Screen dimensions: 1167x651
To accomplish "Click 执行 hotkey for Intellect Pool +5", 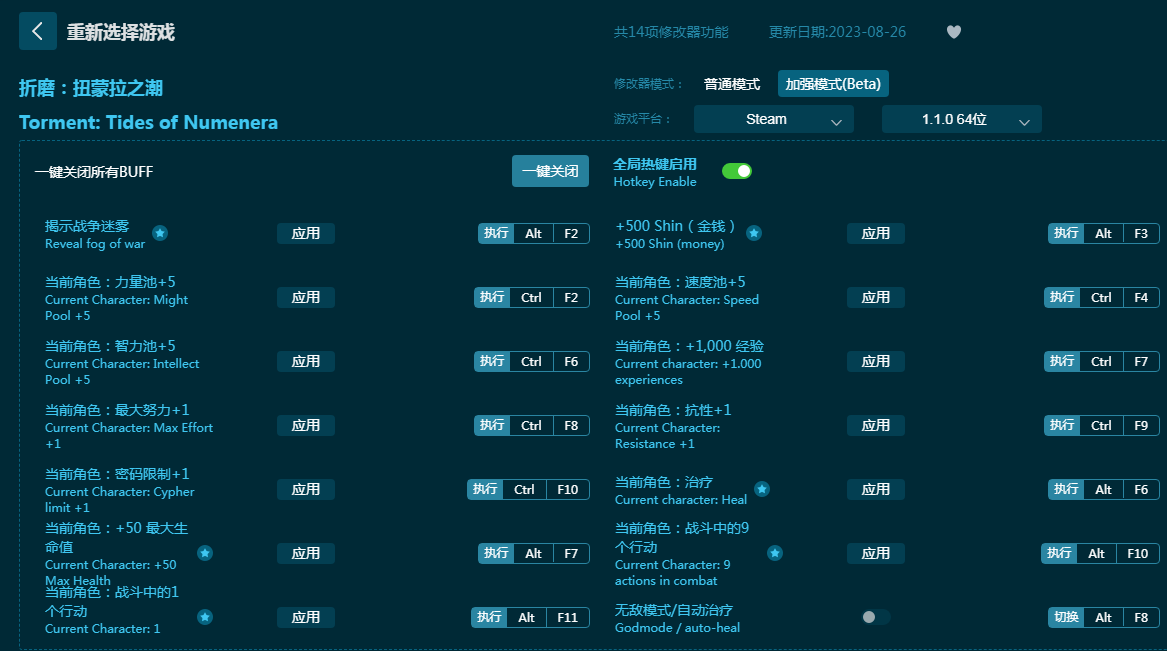I will tap(493, 362).
